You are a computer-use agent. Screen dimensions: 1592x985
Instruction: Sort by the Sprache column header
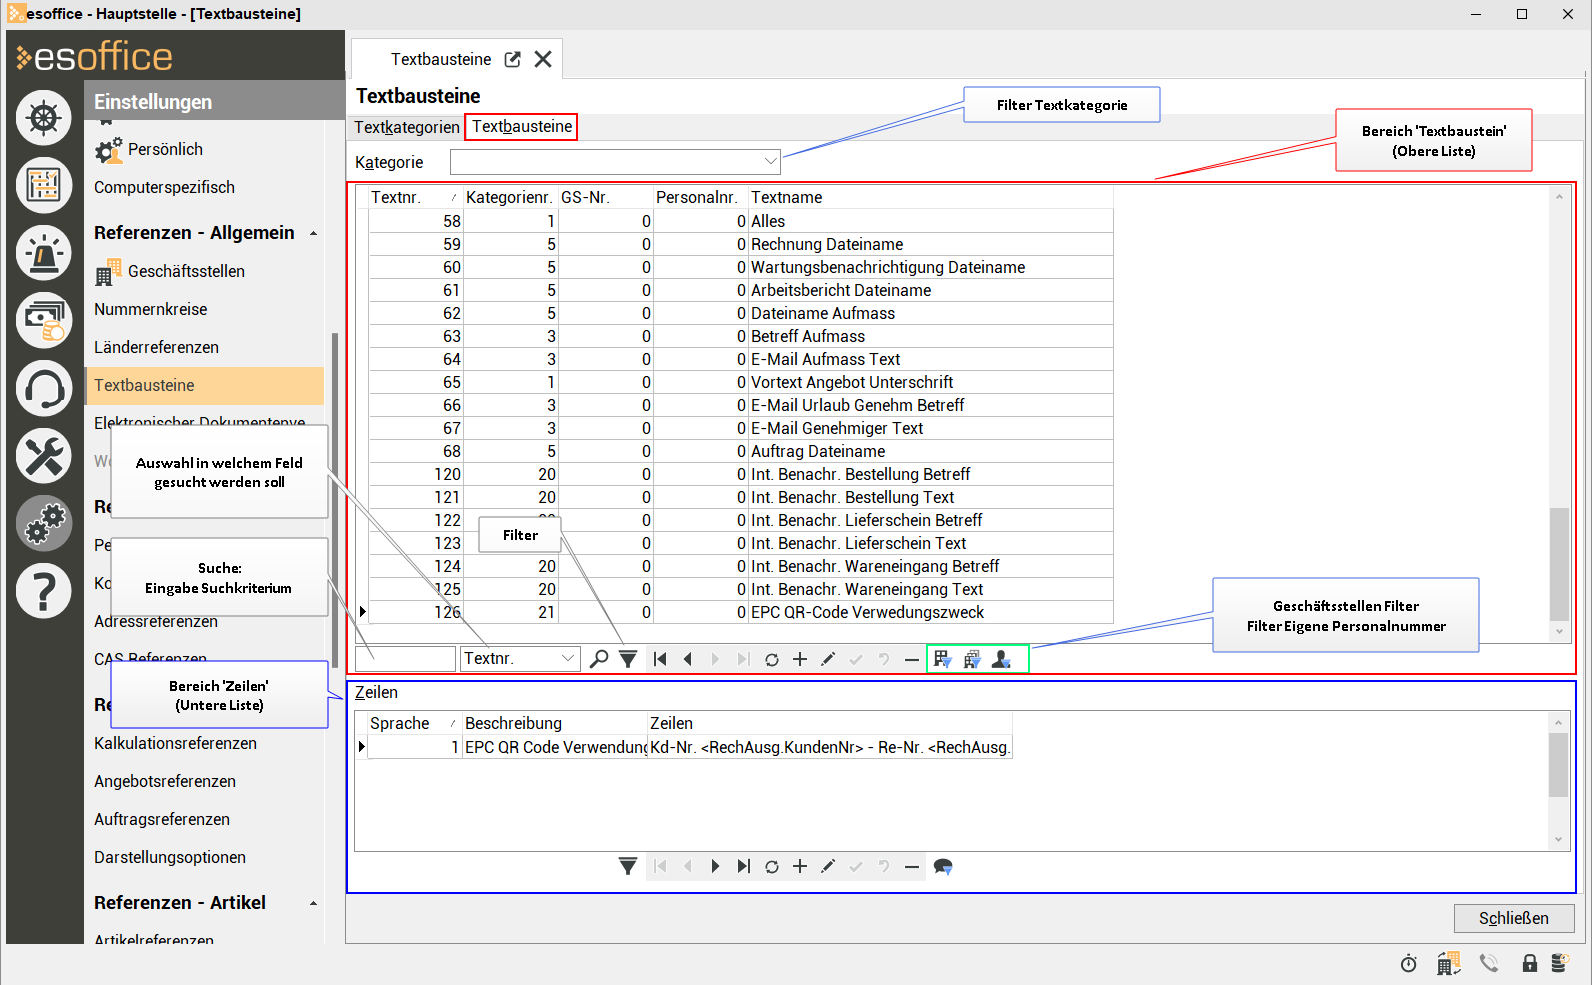(415, 723)
